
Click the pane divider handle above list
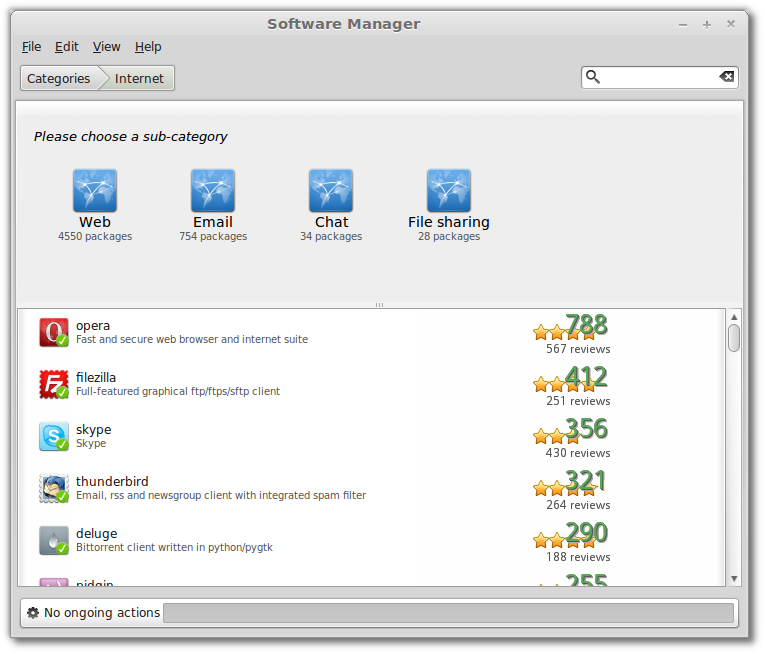tap(380, 305)
